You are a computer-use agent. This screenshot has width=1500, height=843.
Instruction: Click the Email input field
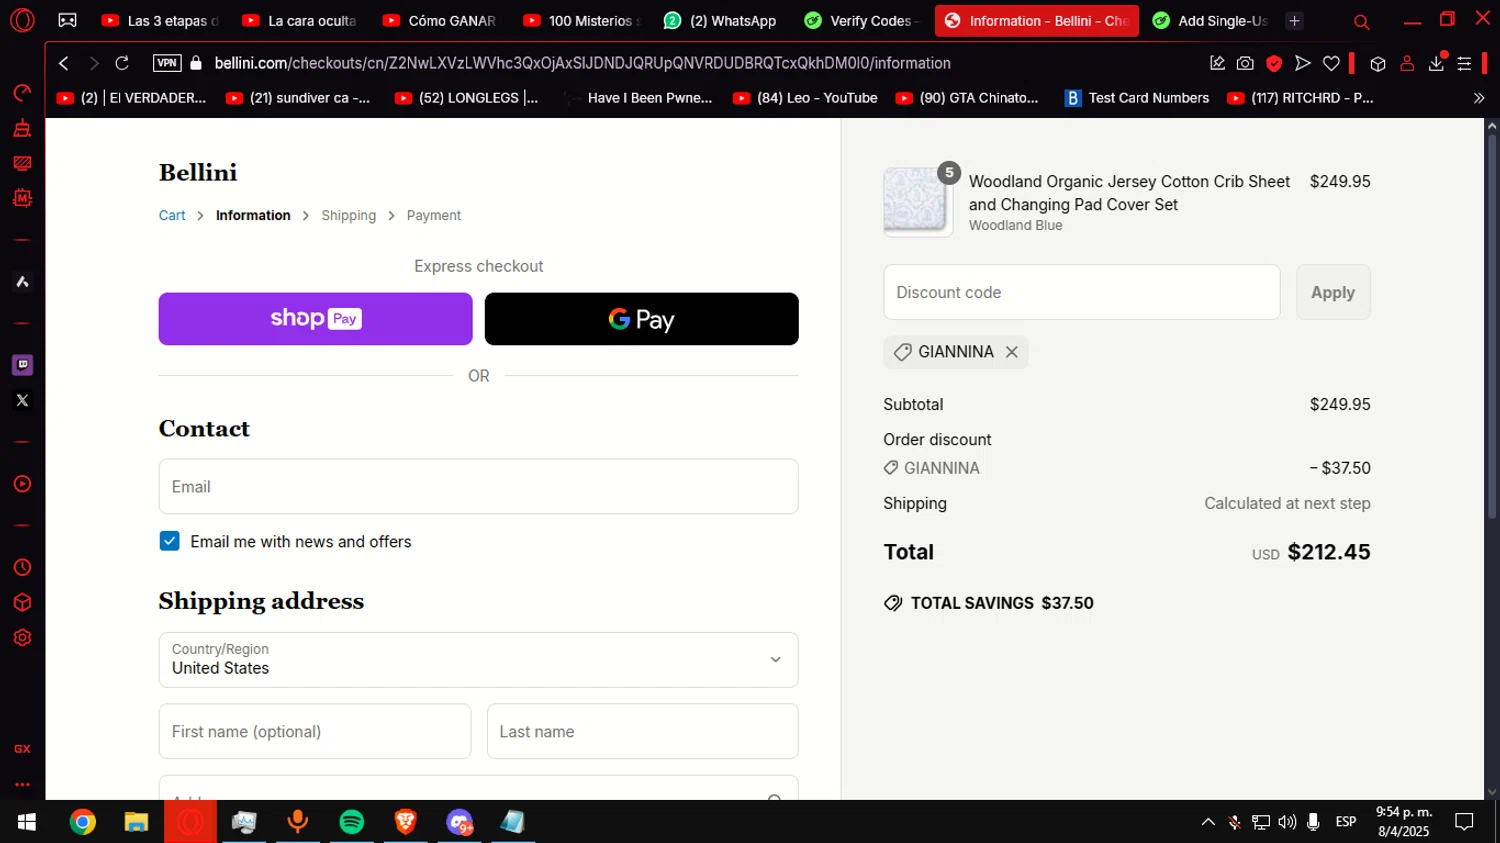[478, 487]
